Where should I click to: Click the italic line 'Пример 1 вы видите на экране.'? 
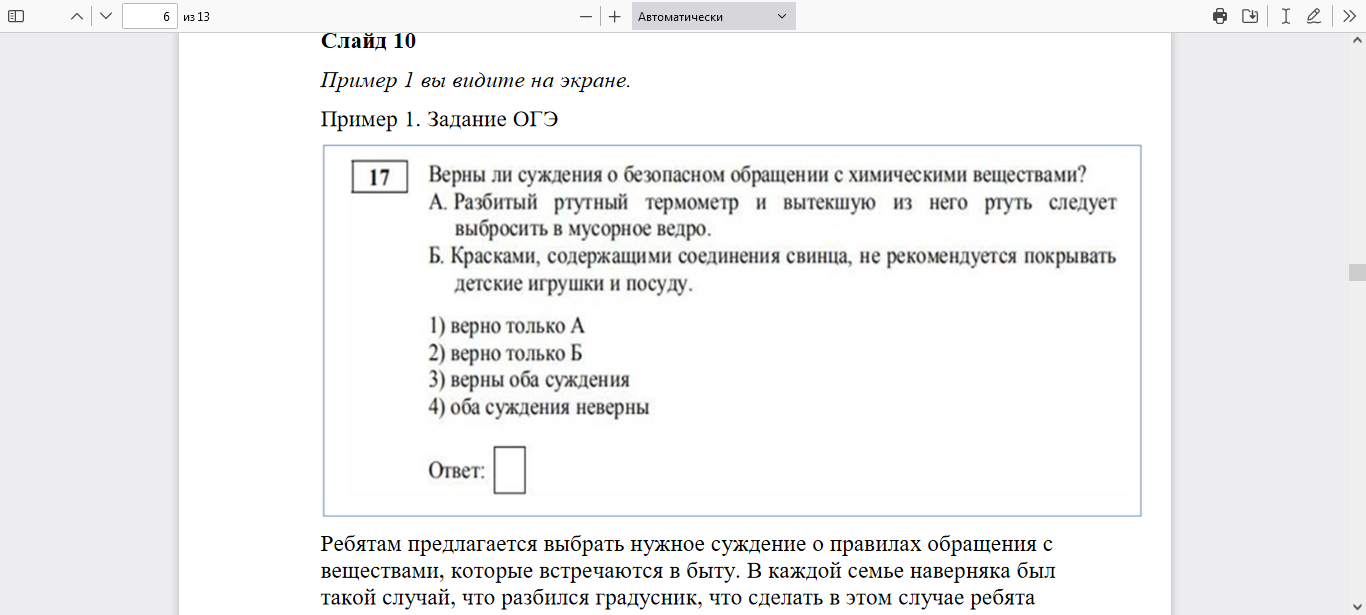coord(476,81)
